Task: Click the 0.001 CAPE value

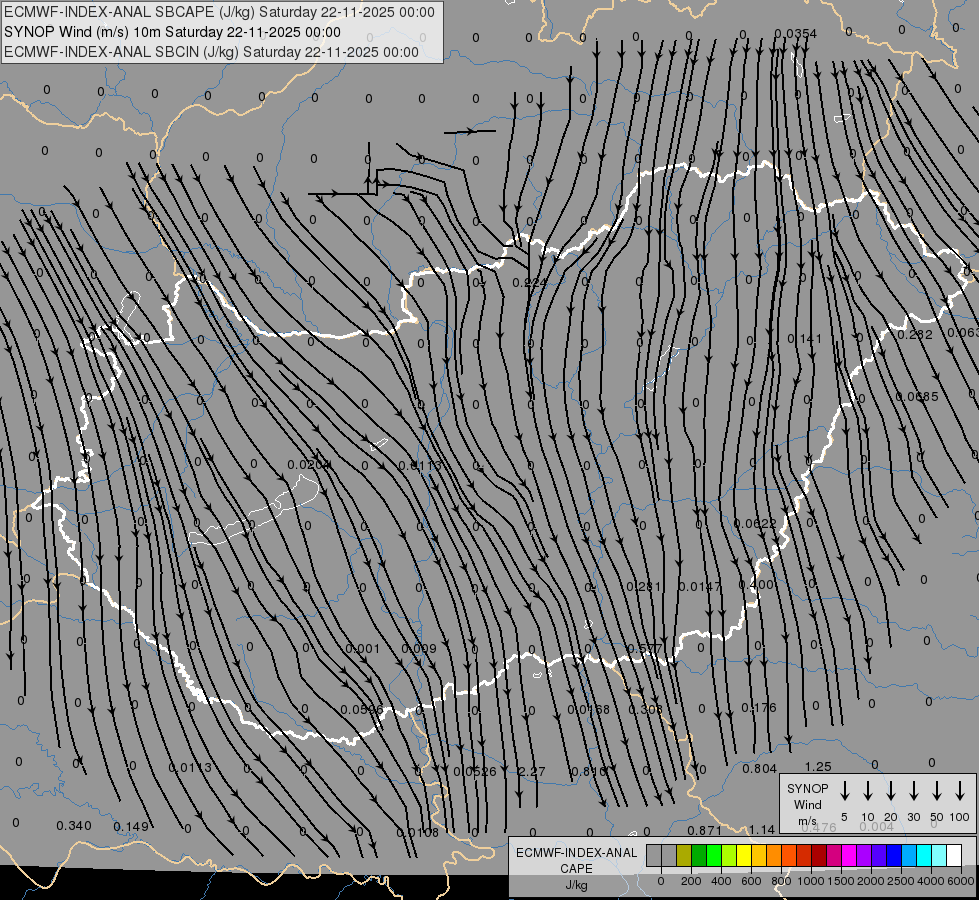Action: [x=362, y=648]
